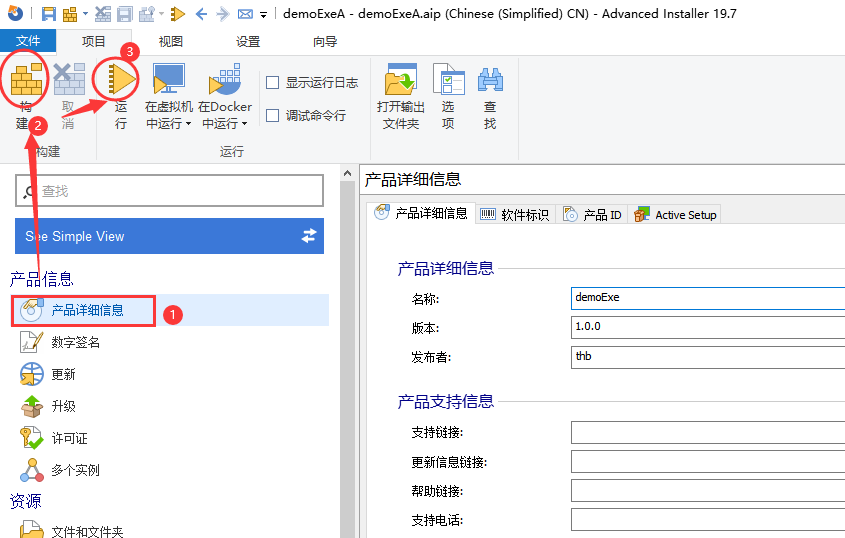845x538 pixels.
Task: Open 选项 (Options) ribbon button
Action: point(448,96)
